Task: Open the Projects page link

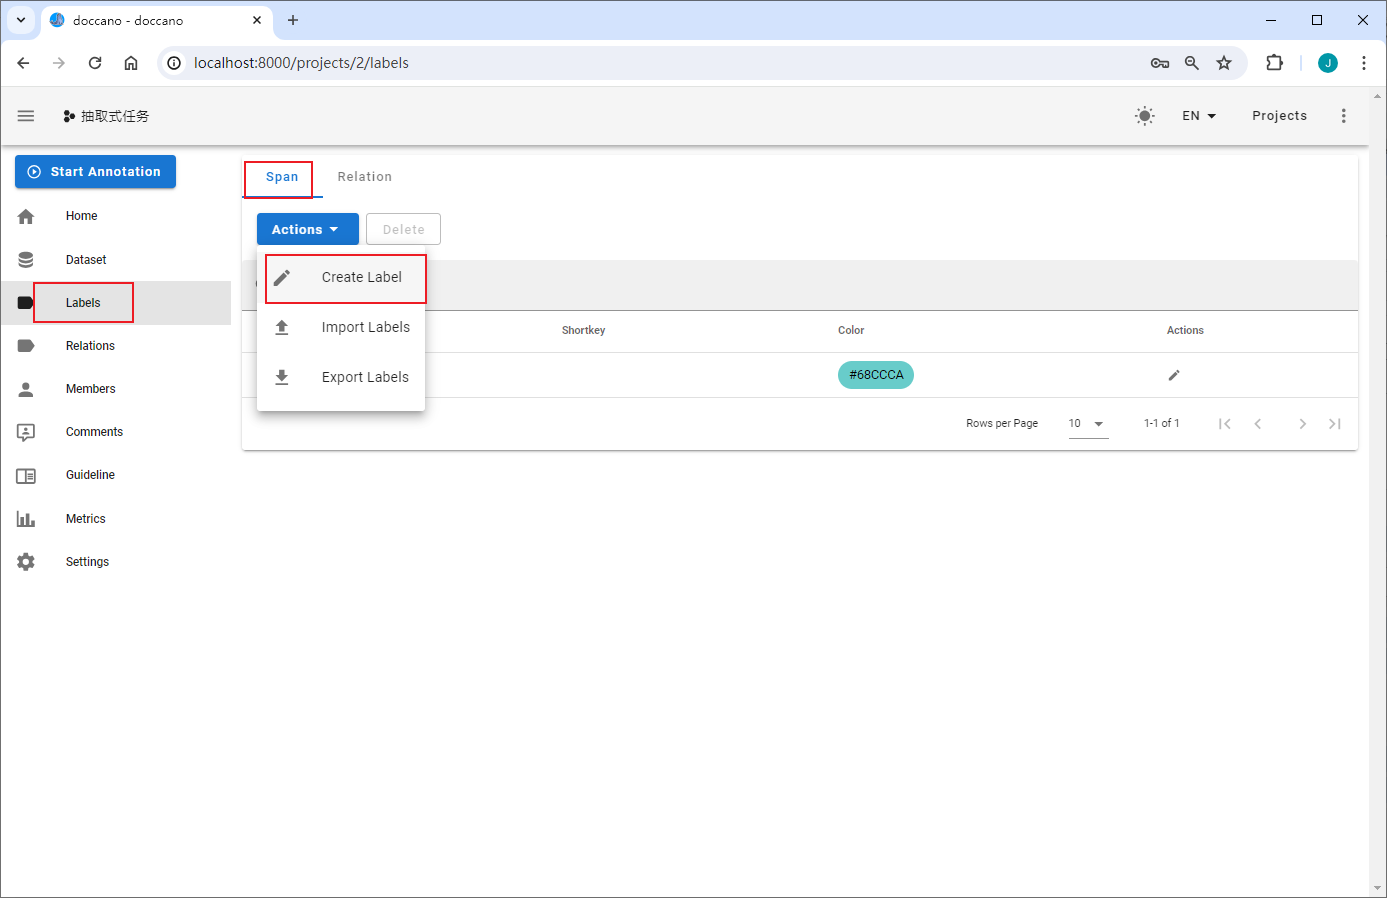Action: click(1279, 115)
